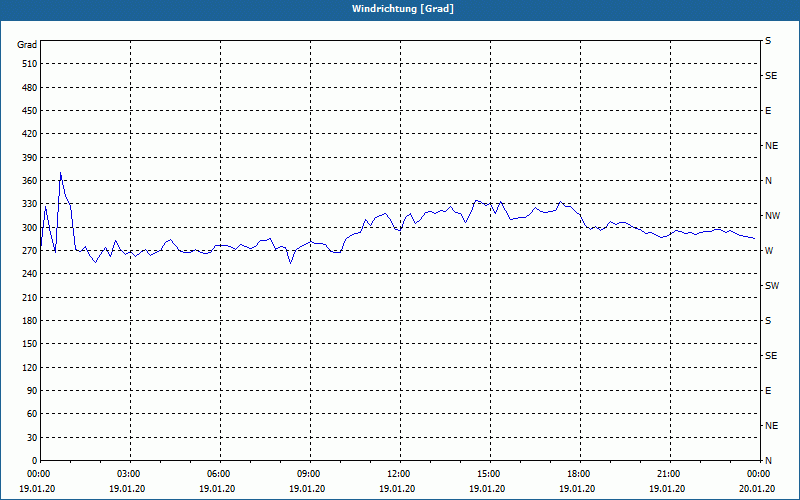
Task: Select the W compass label on the right axis
Action: [769, 251]
